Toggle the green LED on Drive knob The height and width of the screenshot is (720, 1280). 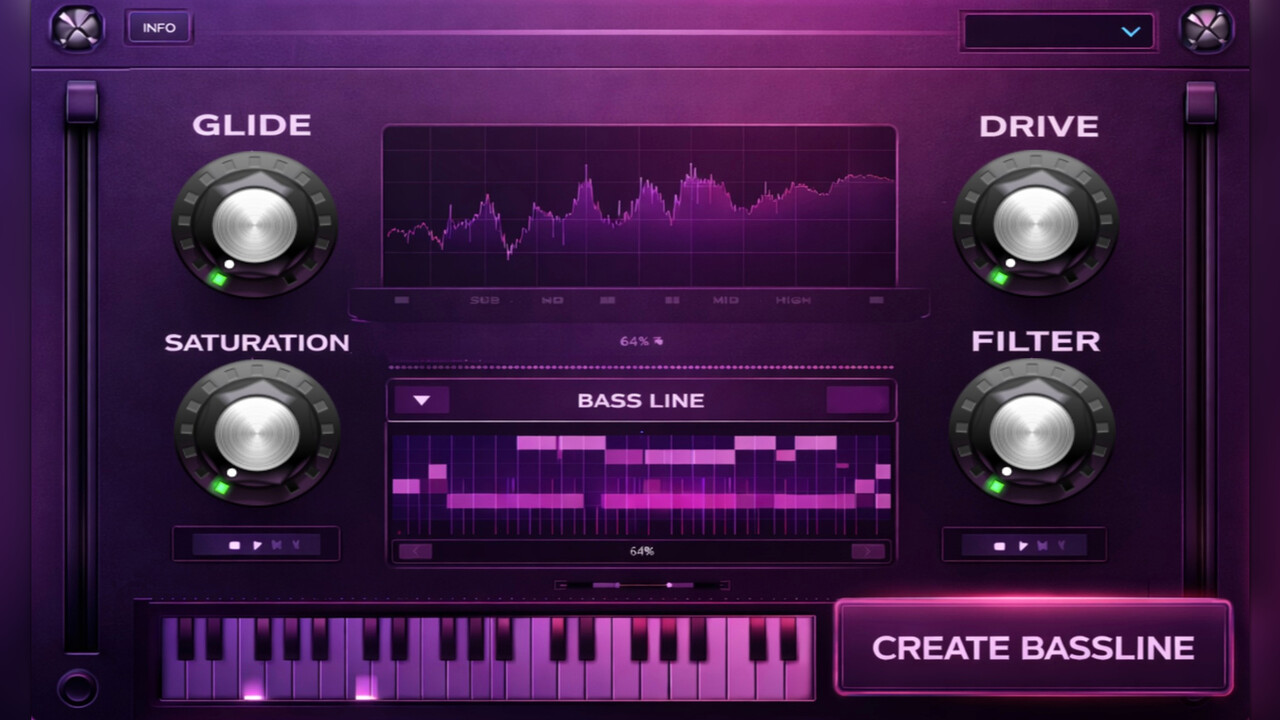pyautogui.click(x=999, y=278)
